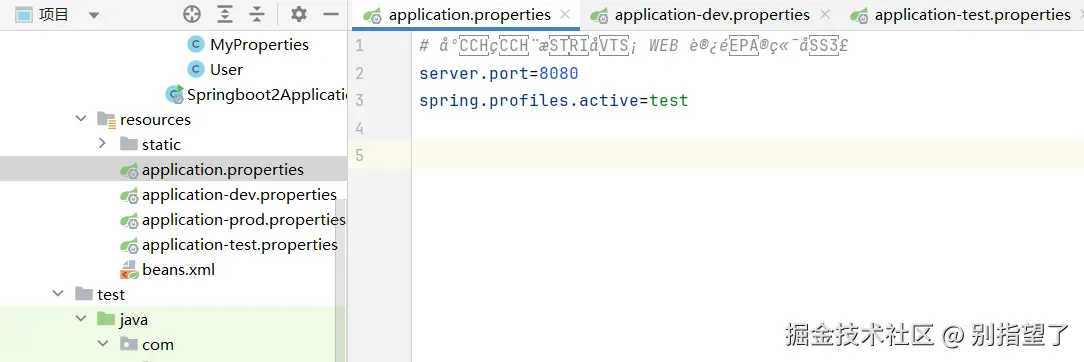Click application-prod.properties Spring icon in tree
1084x362 pixels.
tap(129, 220)
